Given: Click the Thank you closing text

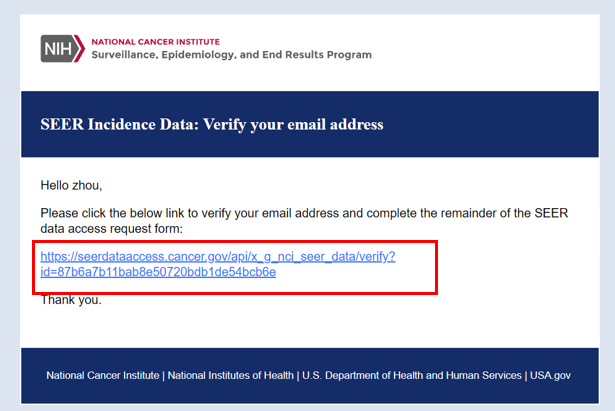Looking at the screenshot, I should click(71, 300).
